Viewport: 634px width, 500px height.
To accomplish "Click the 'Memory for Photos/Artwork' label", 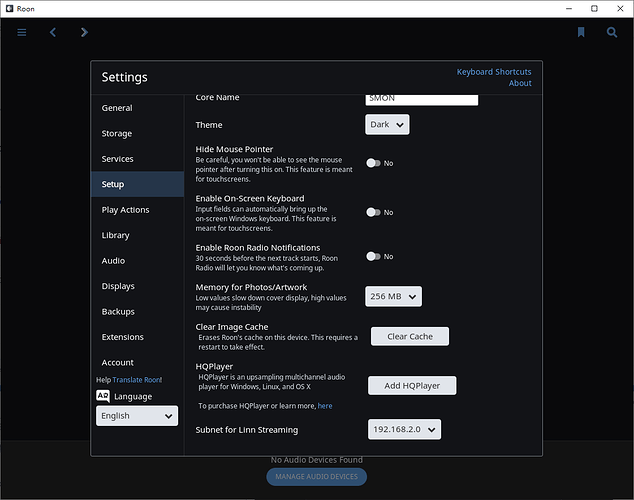I will coord(251,287).
